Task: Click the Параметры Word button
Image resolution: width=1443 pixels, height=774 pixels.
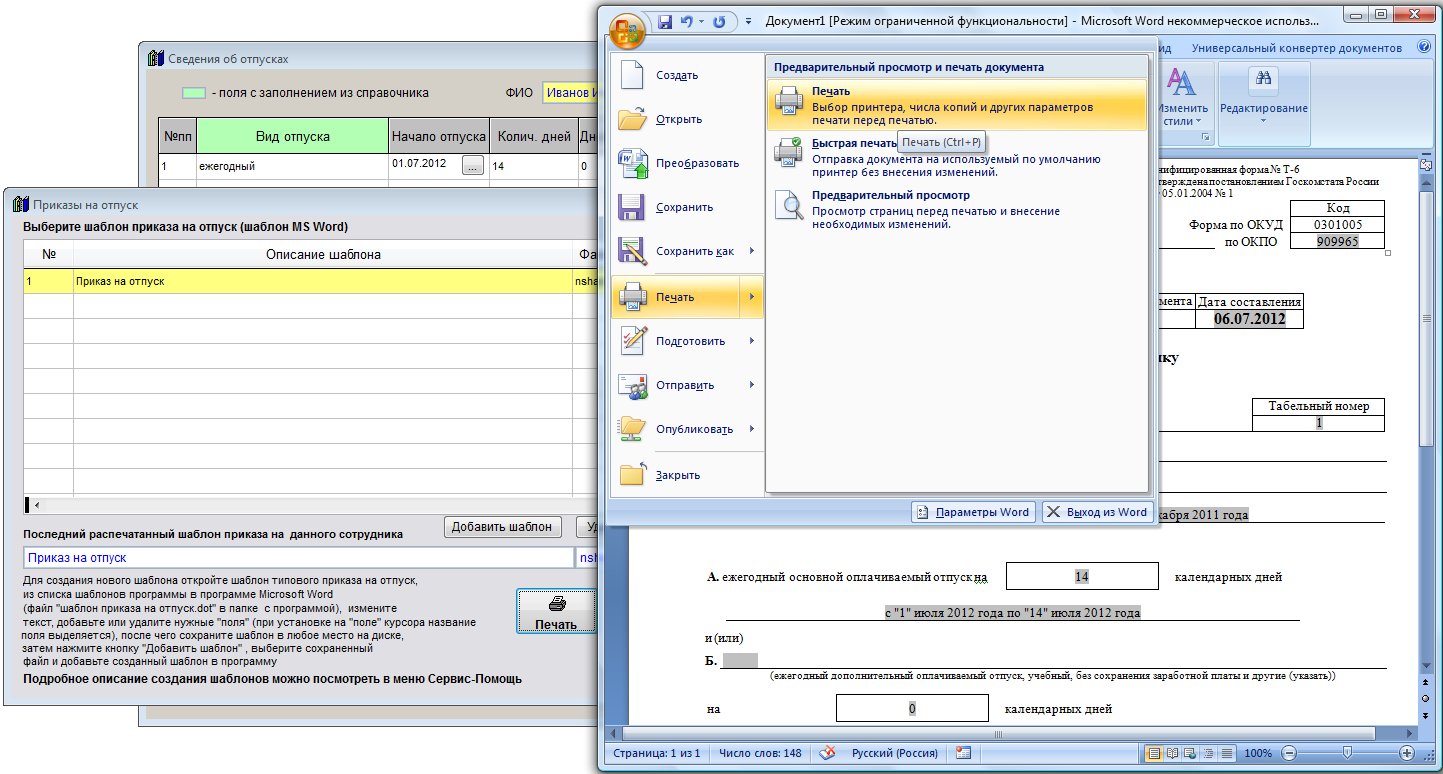Action: click(x=973, y=512)
